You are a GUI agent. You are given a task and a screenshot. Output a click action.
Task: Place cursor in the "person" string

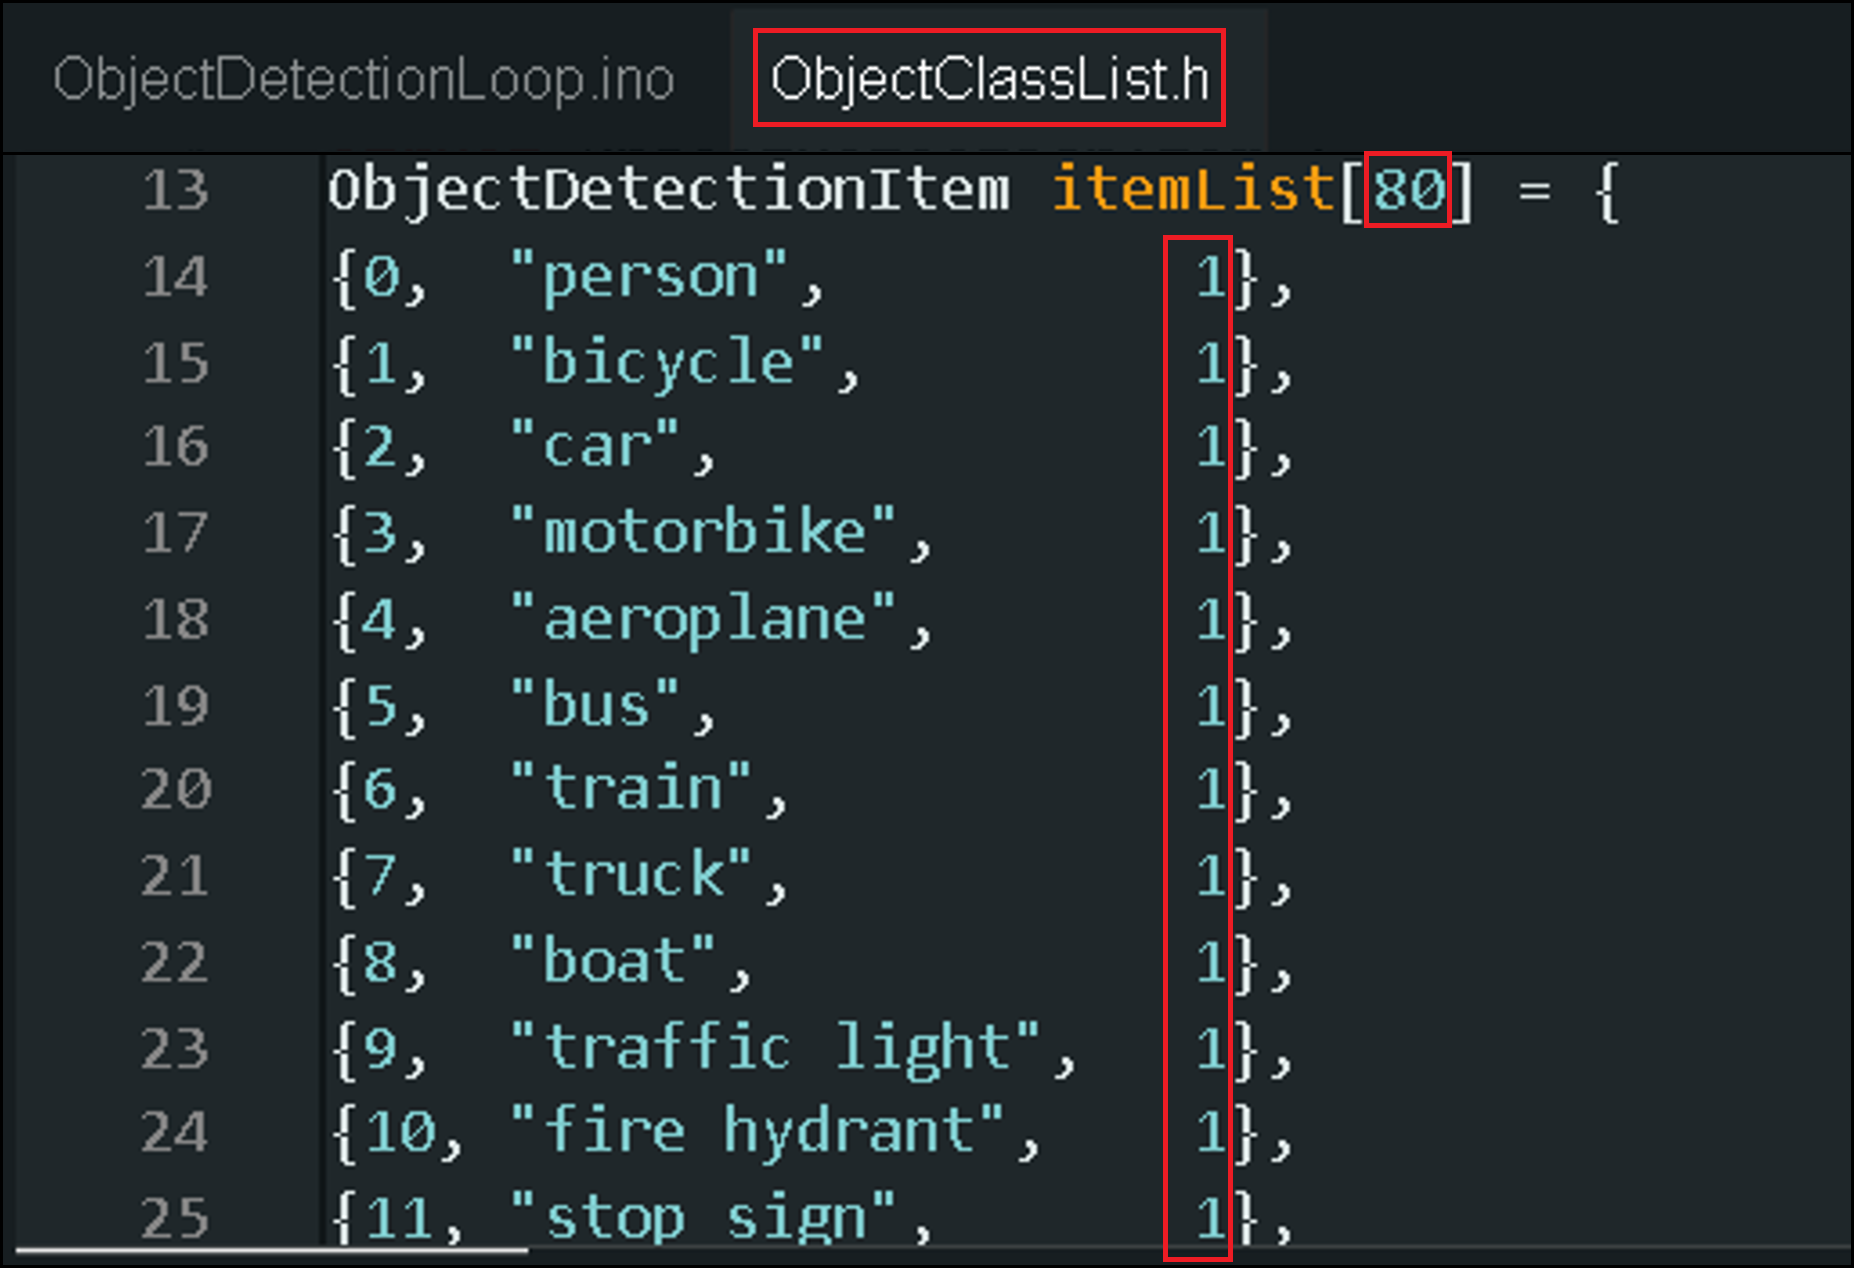[650, 277]
